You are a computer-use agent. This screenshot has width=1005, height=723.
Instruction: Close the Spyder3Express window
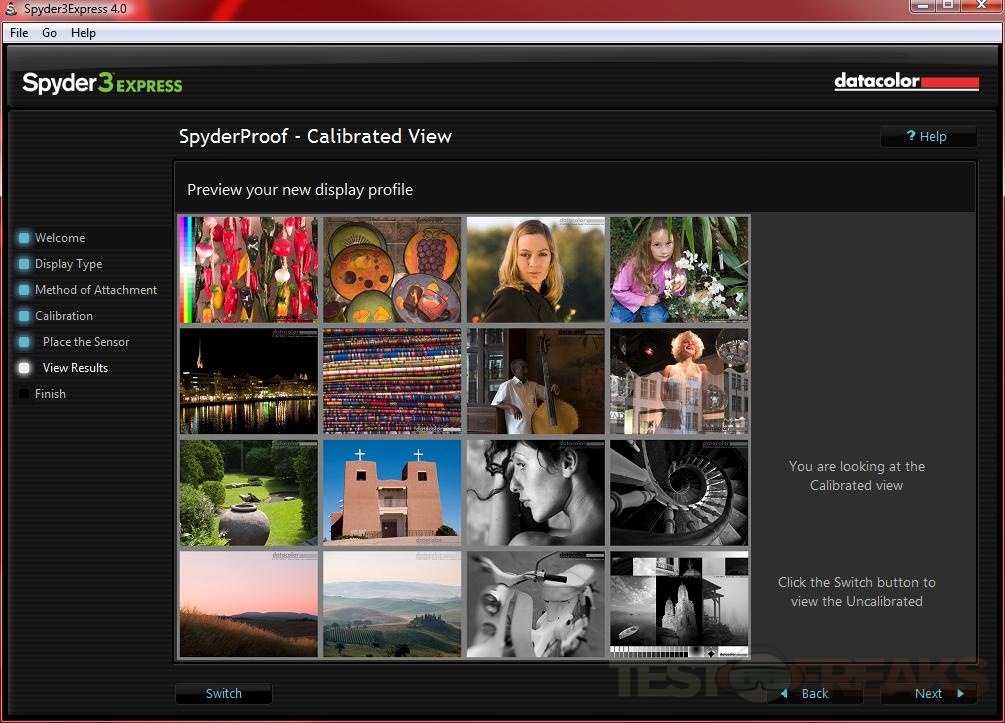coord(983,6)
